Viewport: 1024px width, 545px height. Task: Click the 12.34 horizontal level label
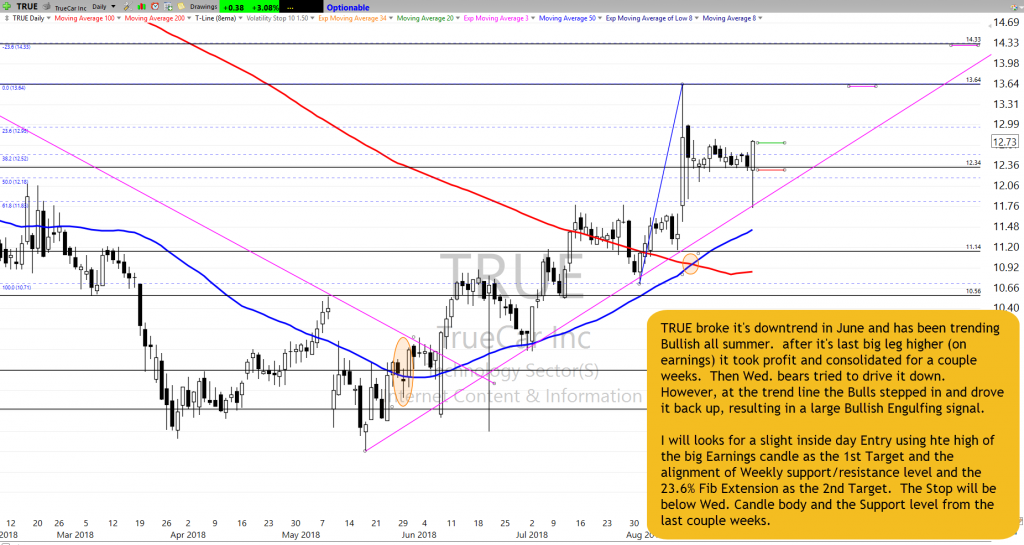[973, 163]
